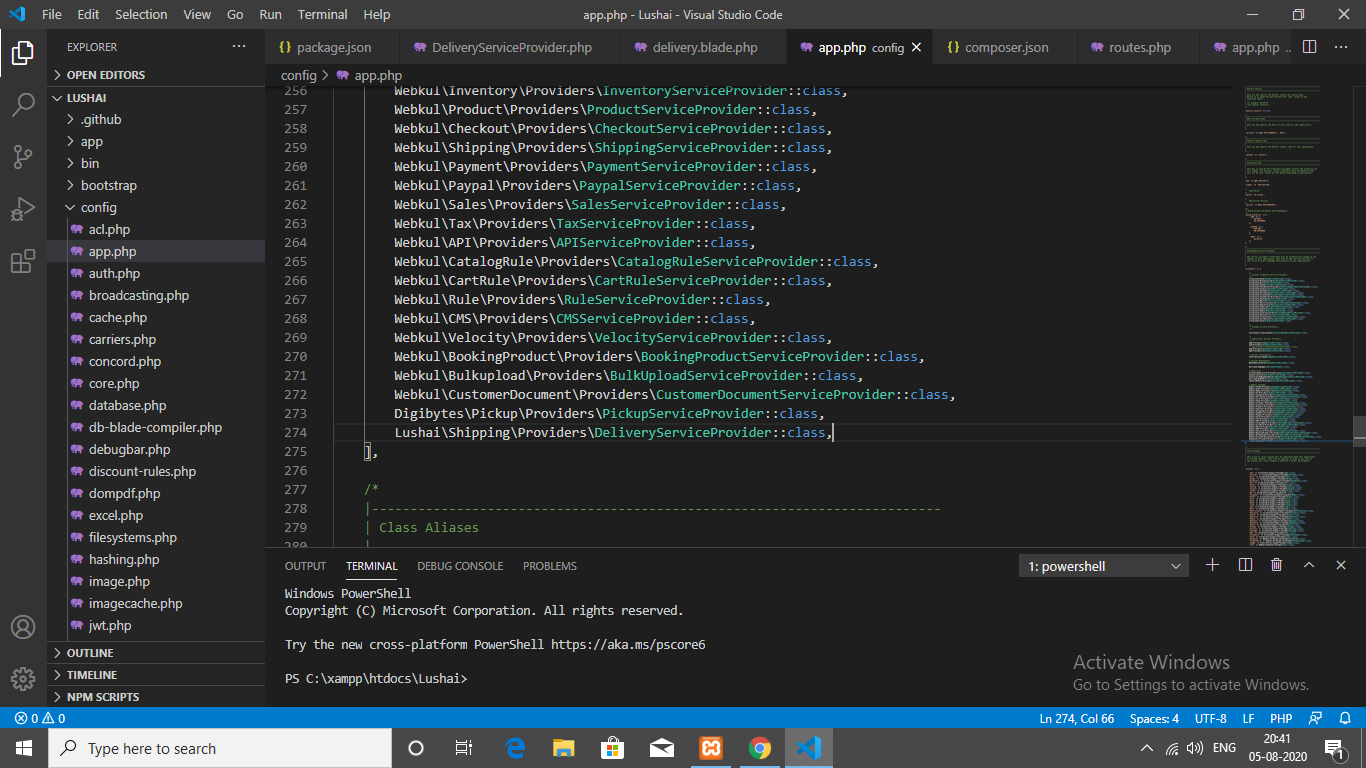Change end of line sequence LF

1248,718
